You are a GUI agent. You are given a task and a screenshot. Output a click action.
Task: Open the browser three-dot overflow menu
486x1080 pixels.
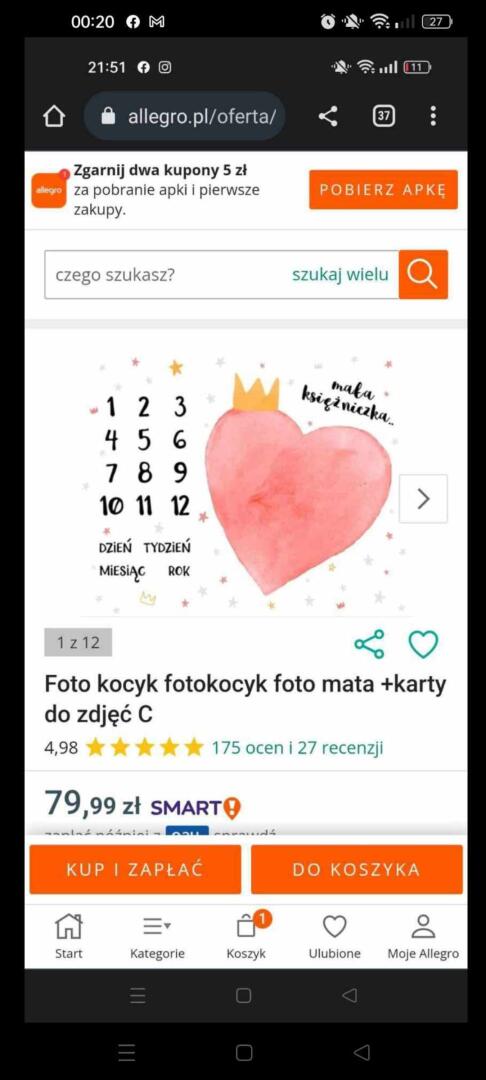coord(432,116)
